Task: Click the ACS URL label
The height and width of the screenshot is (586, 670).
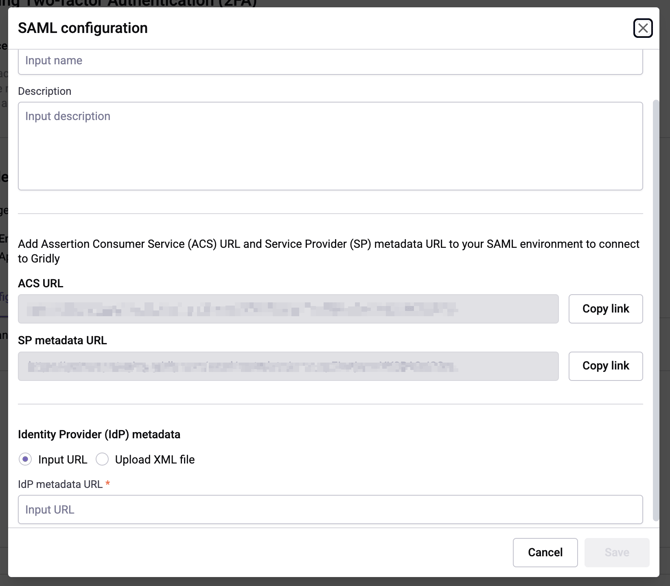Action: click(x=41, y=284)
